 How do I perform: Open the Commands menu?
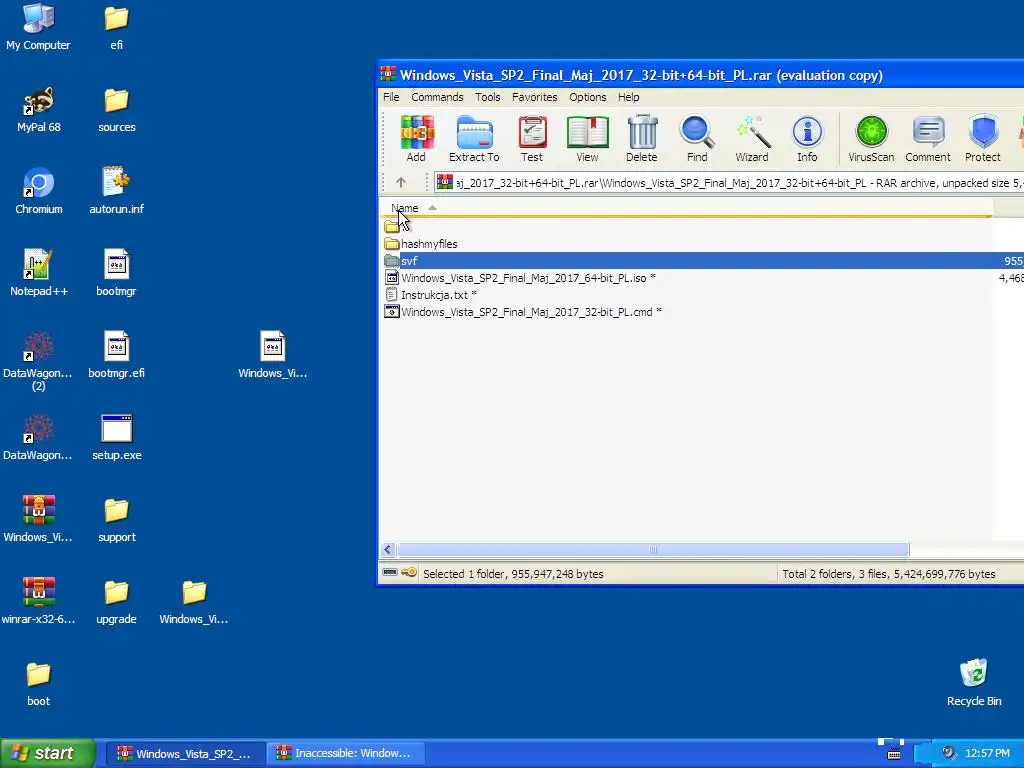[x=437, y=97]
